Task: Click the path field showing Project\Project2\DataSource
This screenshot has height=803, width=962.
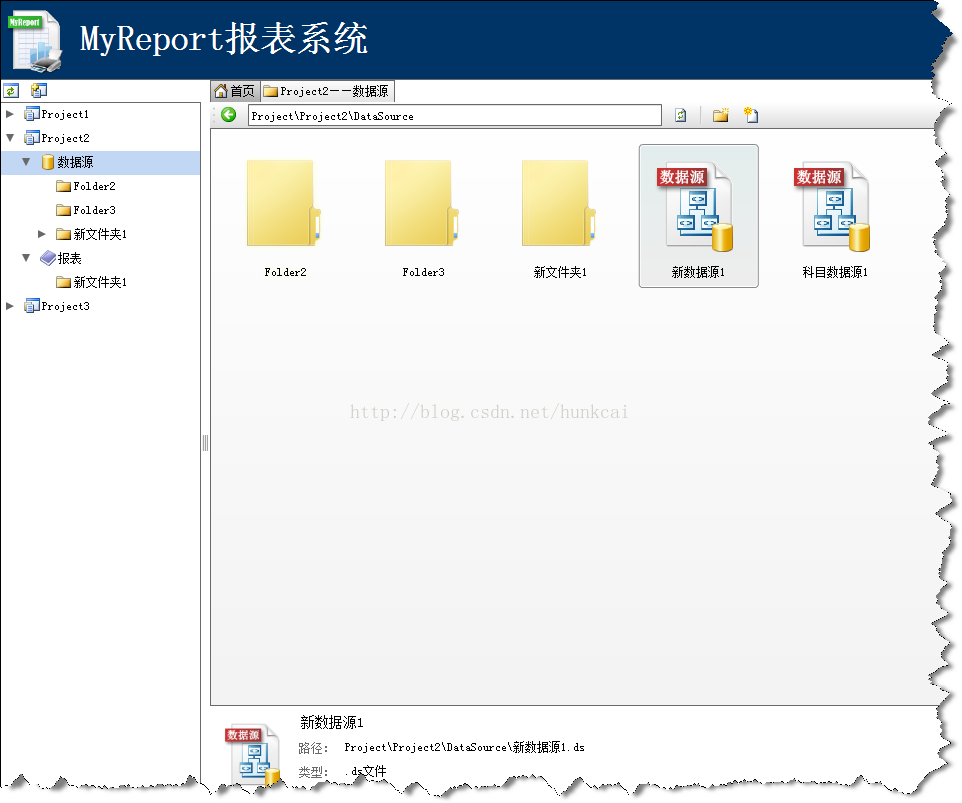Action: (x=455, y=115)
